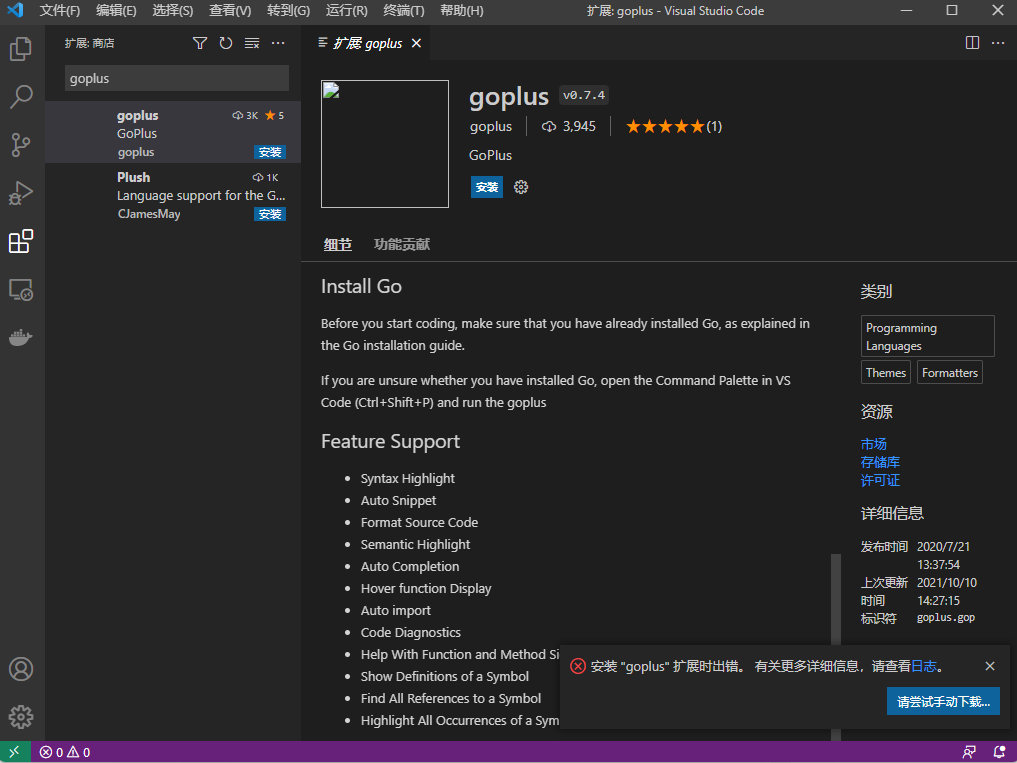Open the 文件(F) menu
The image size is (1017, 763).
click(x=60, y=10)
